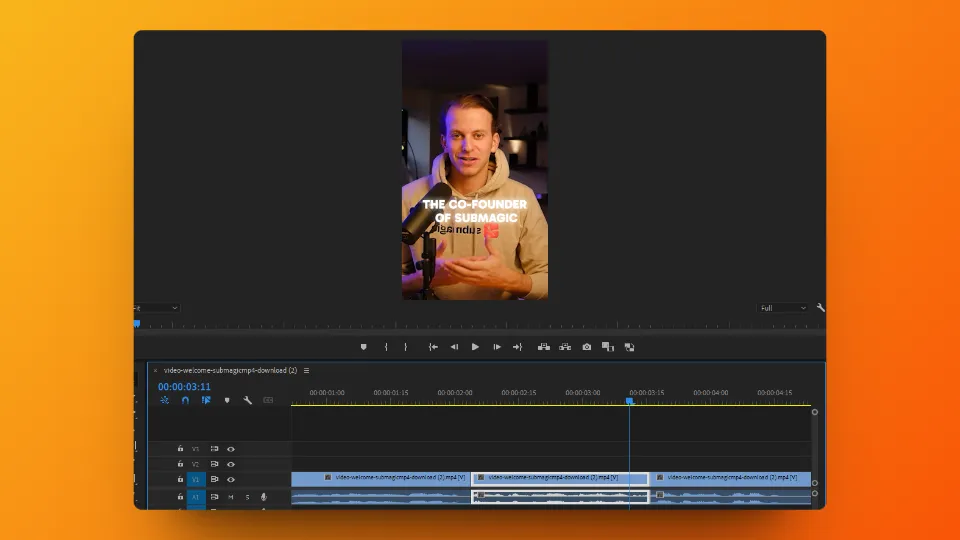The height and width of the screenshot is (540, 960).
Task: Hide track V2 output with eye icon
Action: [x=231, y=464]
